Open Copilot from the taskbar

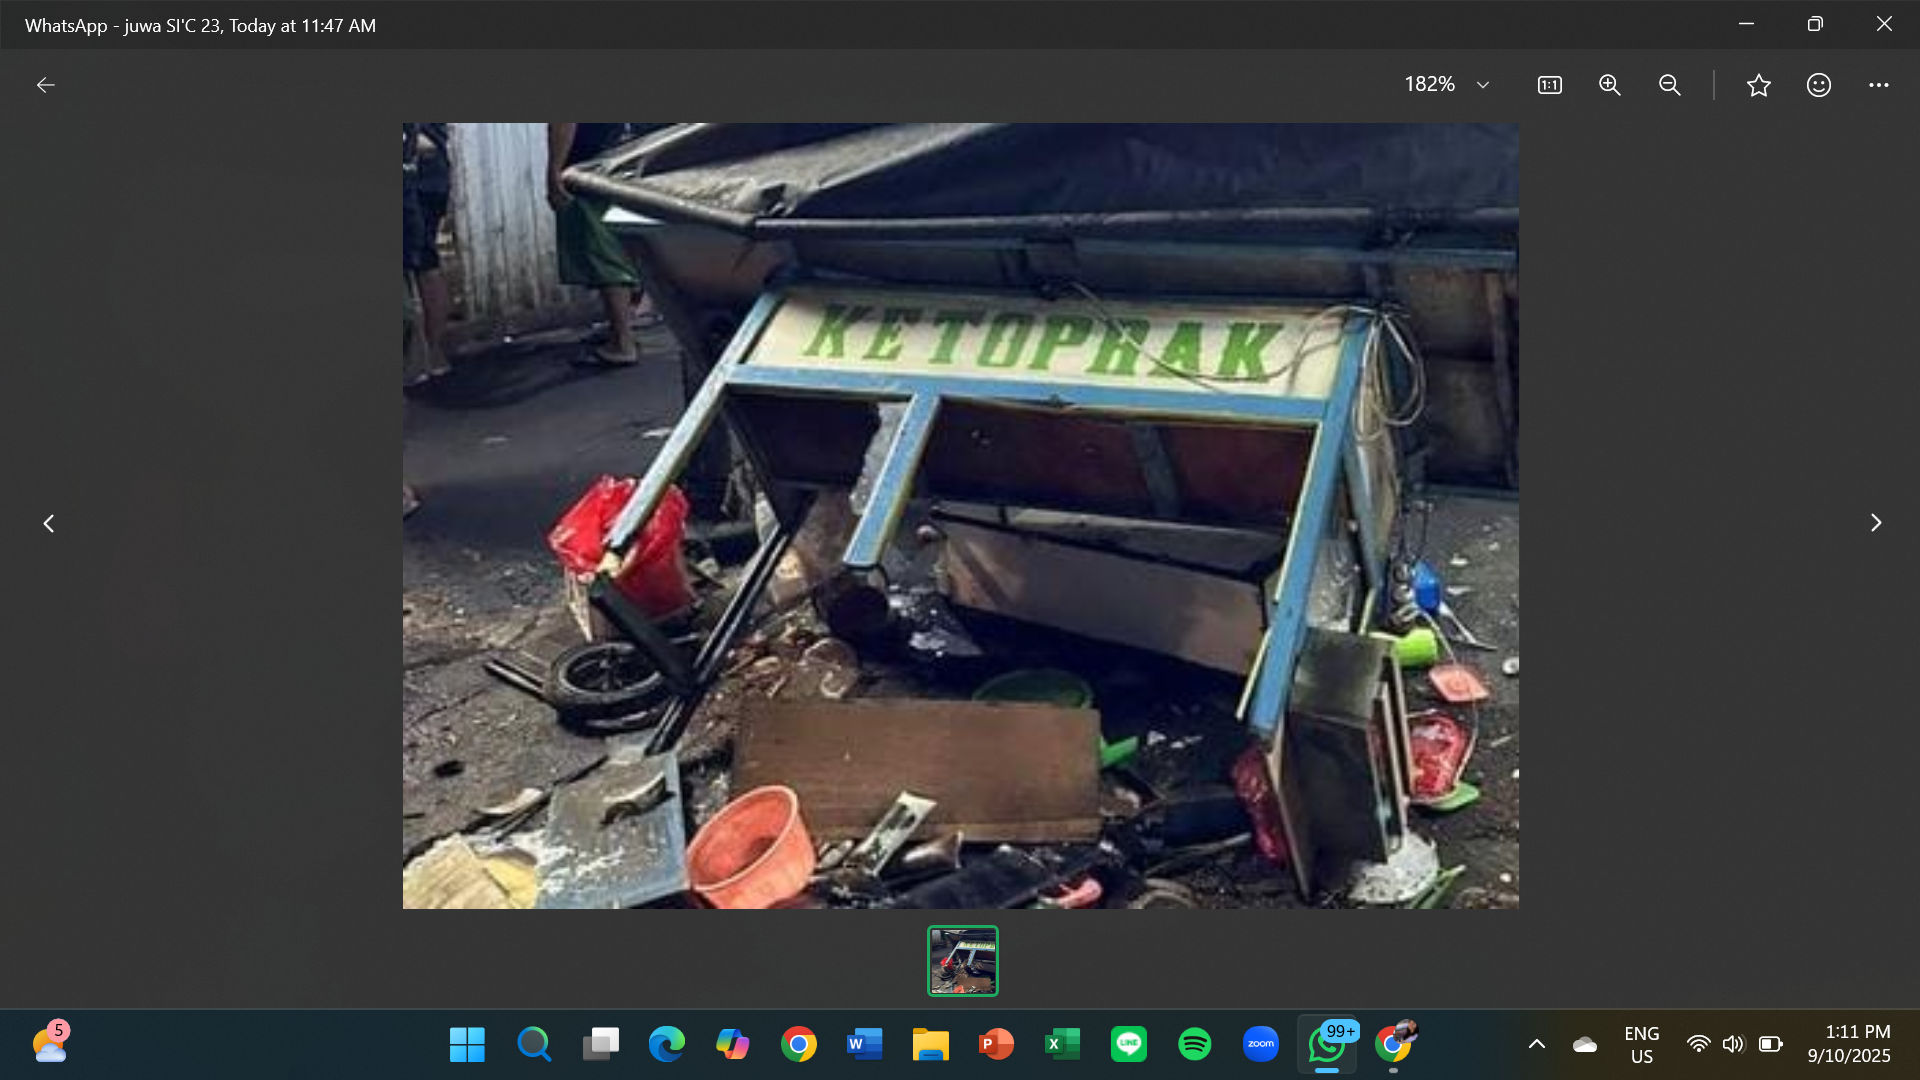coord(732,1044)
